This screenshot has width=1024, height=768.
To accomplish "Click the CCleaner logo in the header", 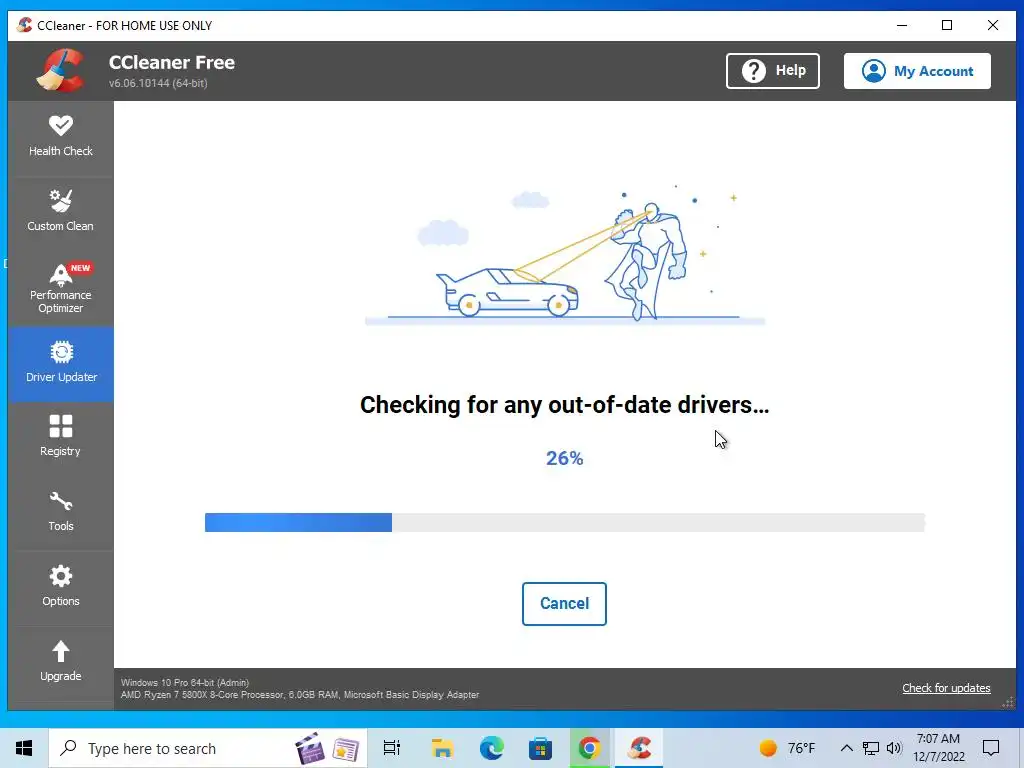I will pyautogui.click(x=61, y=71).
